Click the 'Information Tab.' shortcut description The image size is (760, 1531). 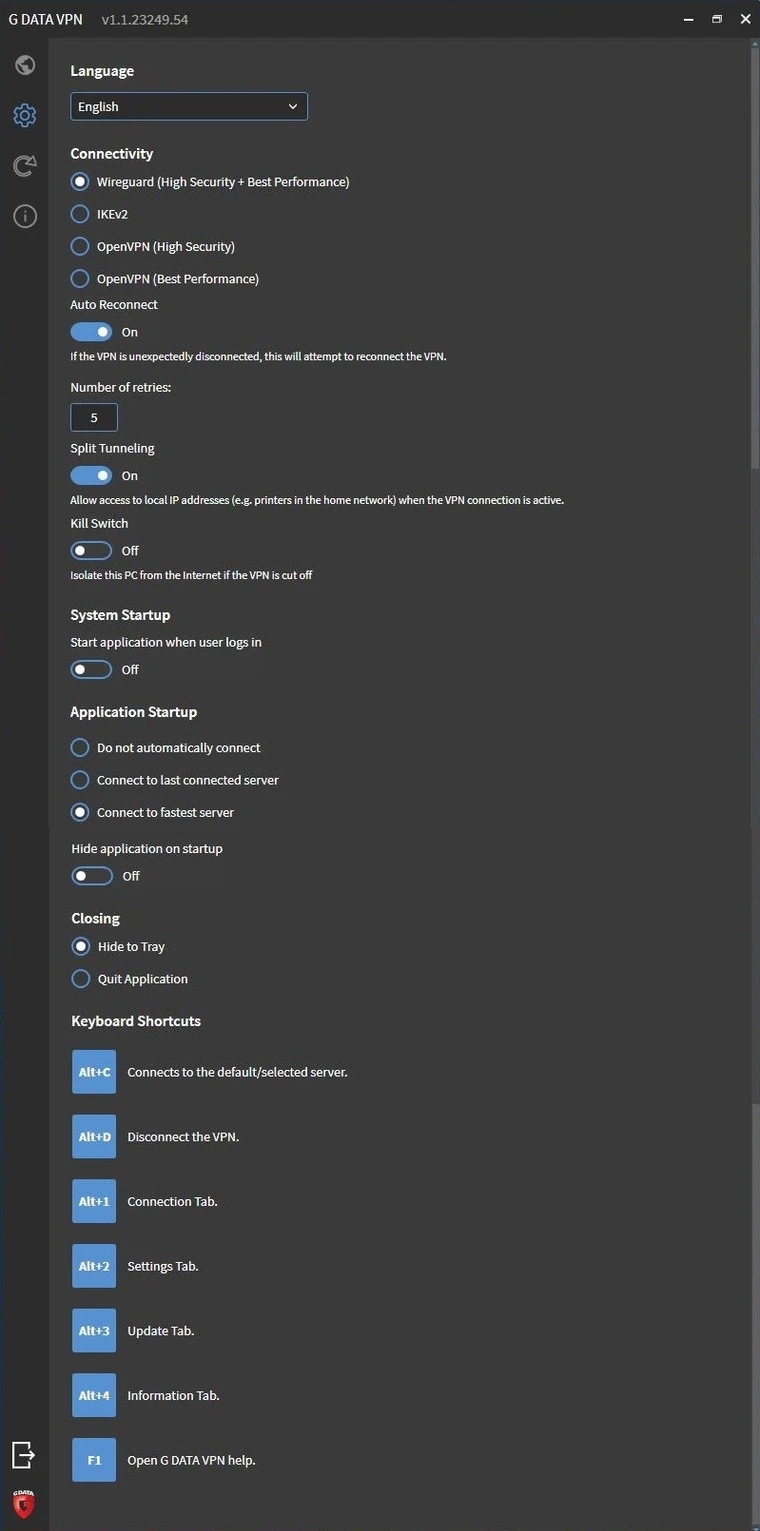[x=173, y=1395]
